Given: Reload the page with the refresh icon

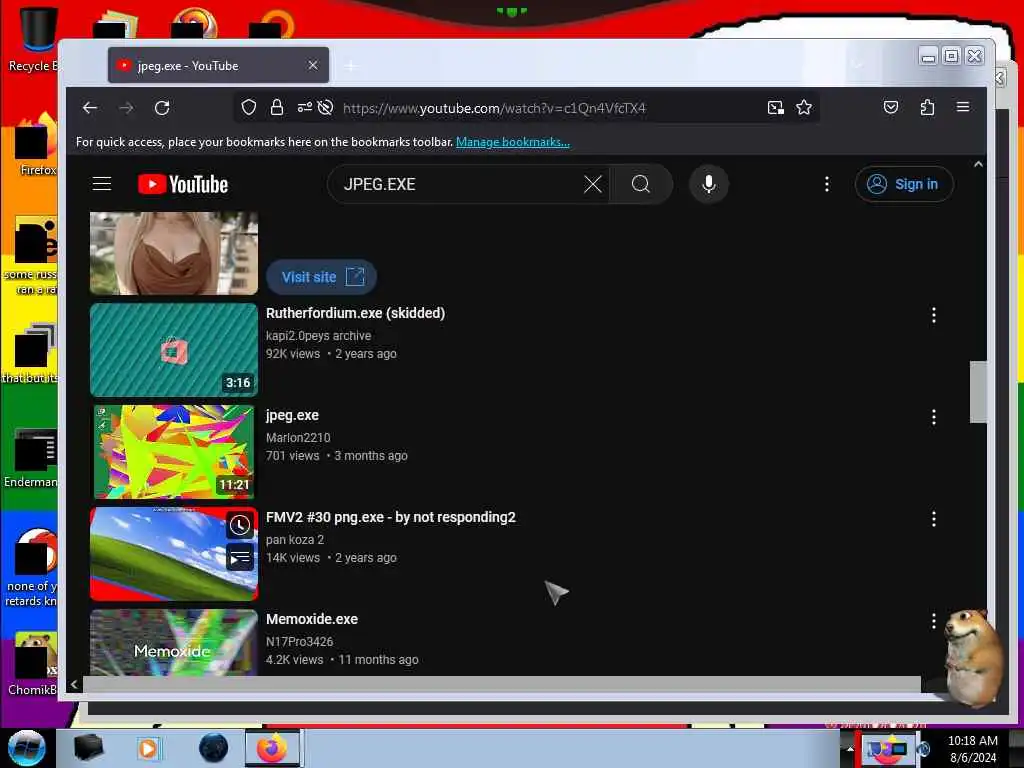Looking at the screenshot, I should pyautogui.click(x=162, y=108).
